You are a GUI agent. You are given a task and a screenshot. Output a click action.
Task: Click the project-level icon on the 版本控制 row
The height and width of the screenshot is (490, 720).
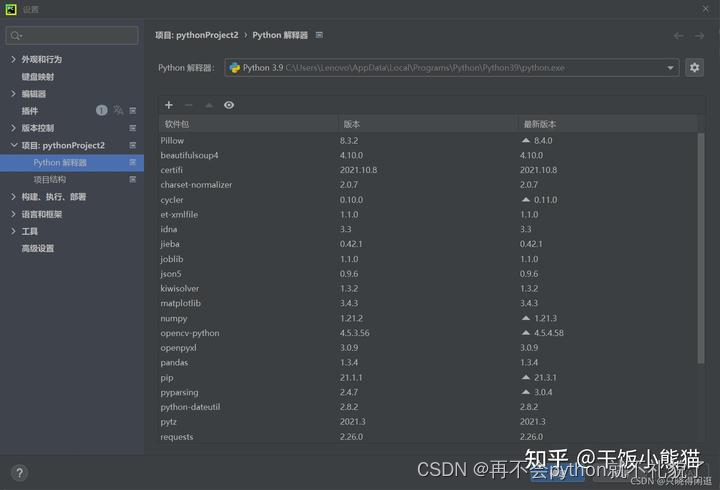pos(133,128)
